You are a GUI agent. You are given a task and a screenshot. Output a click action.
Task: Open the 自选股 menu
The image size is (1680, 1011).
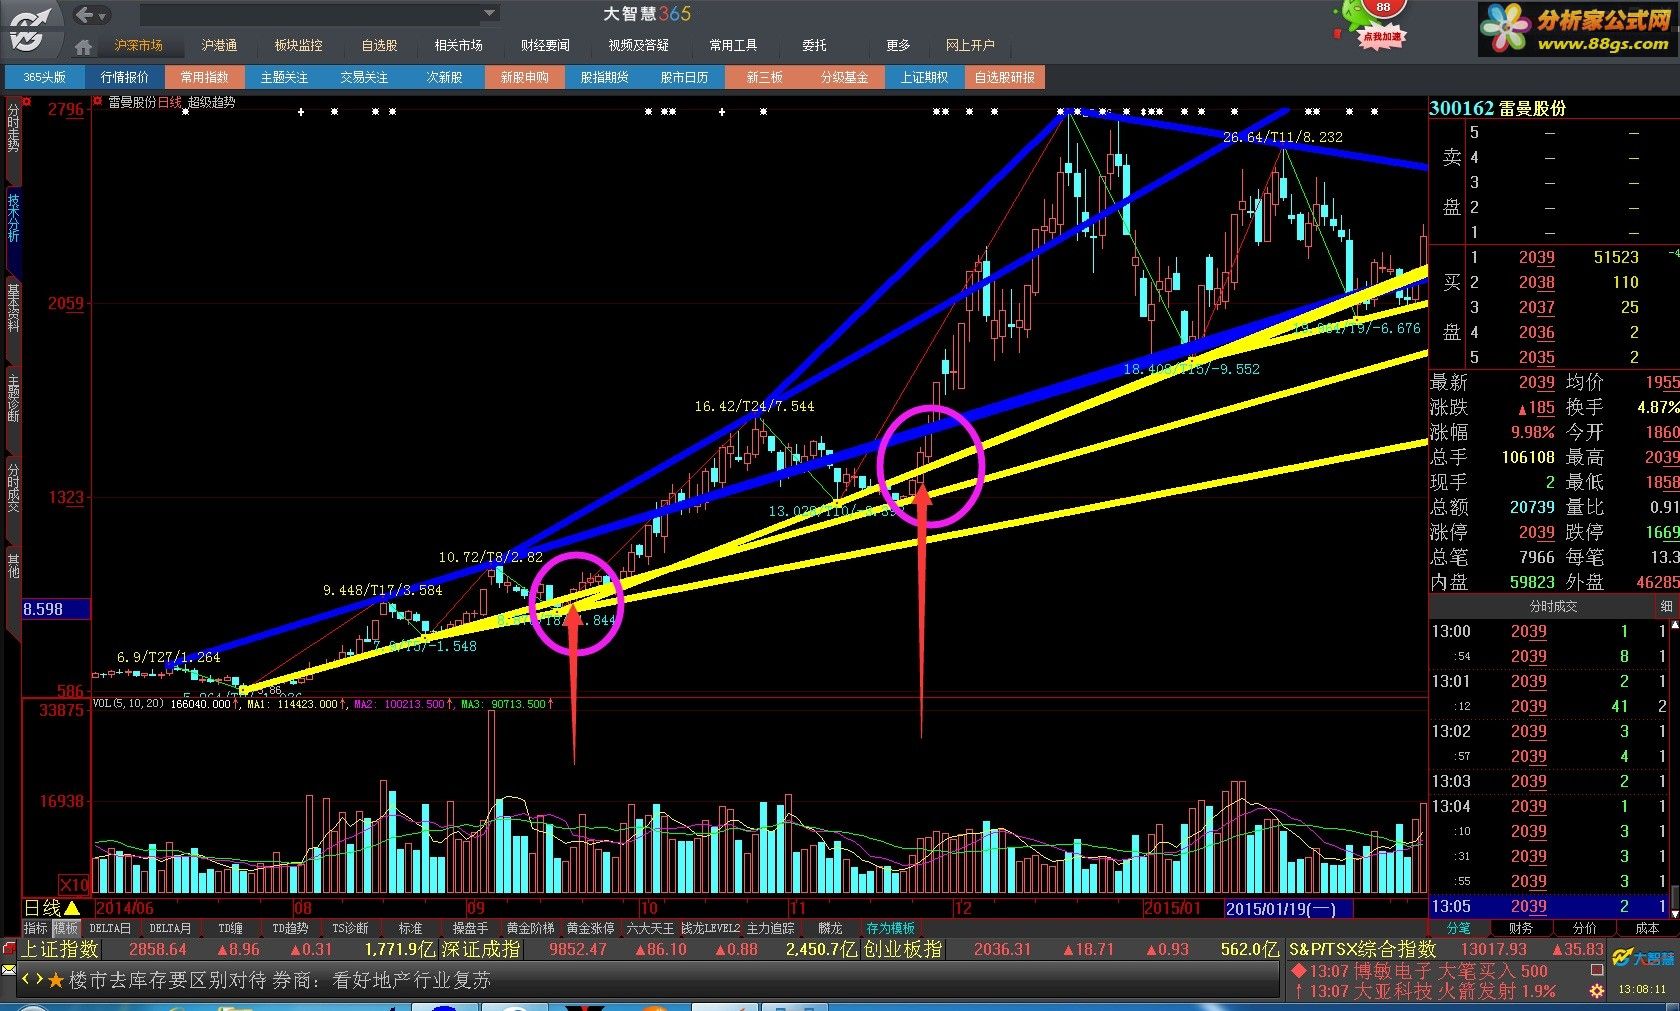point(379,45)
